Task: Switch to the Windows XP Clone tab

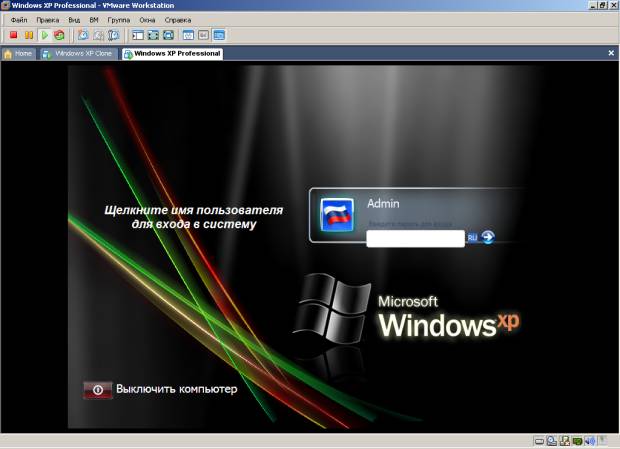Action: click(78, 54)
